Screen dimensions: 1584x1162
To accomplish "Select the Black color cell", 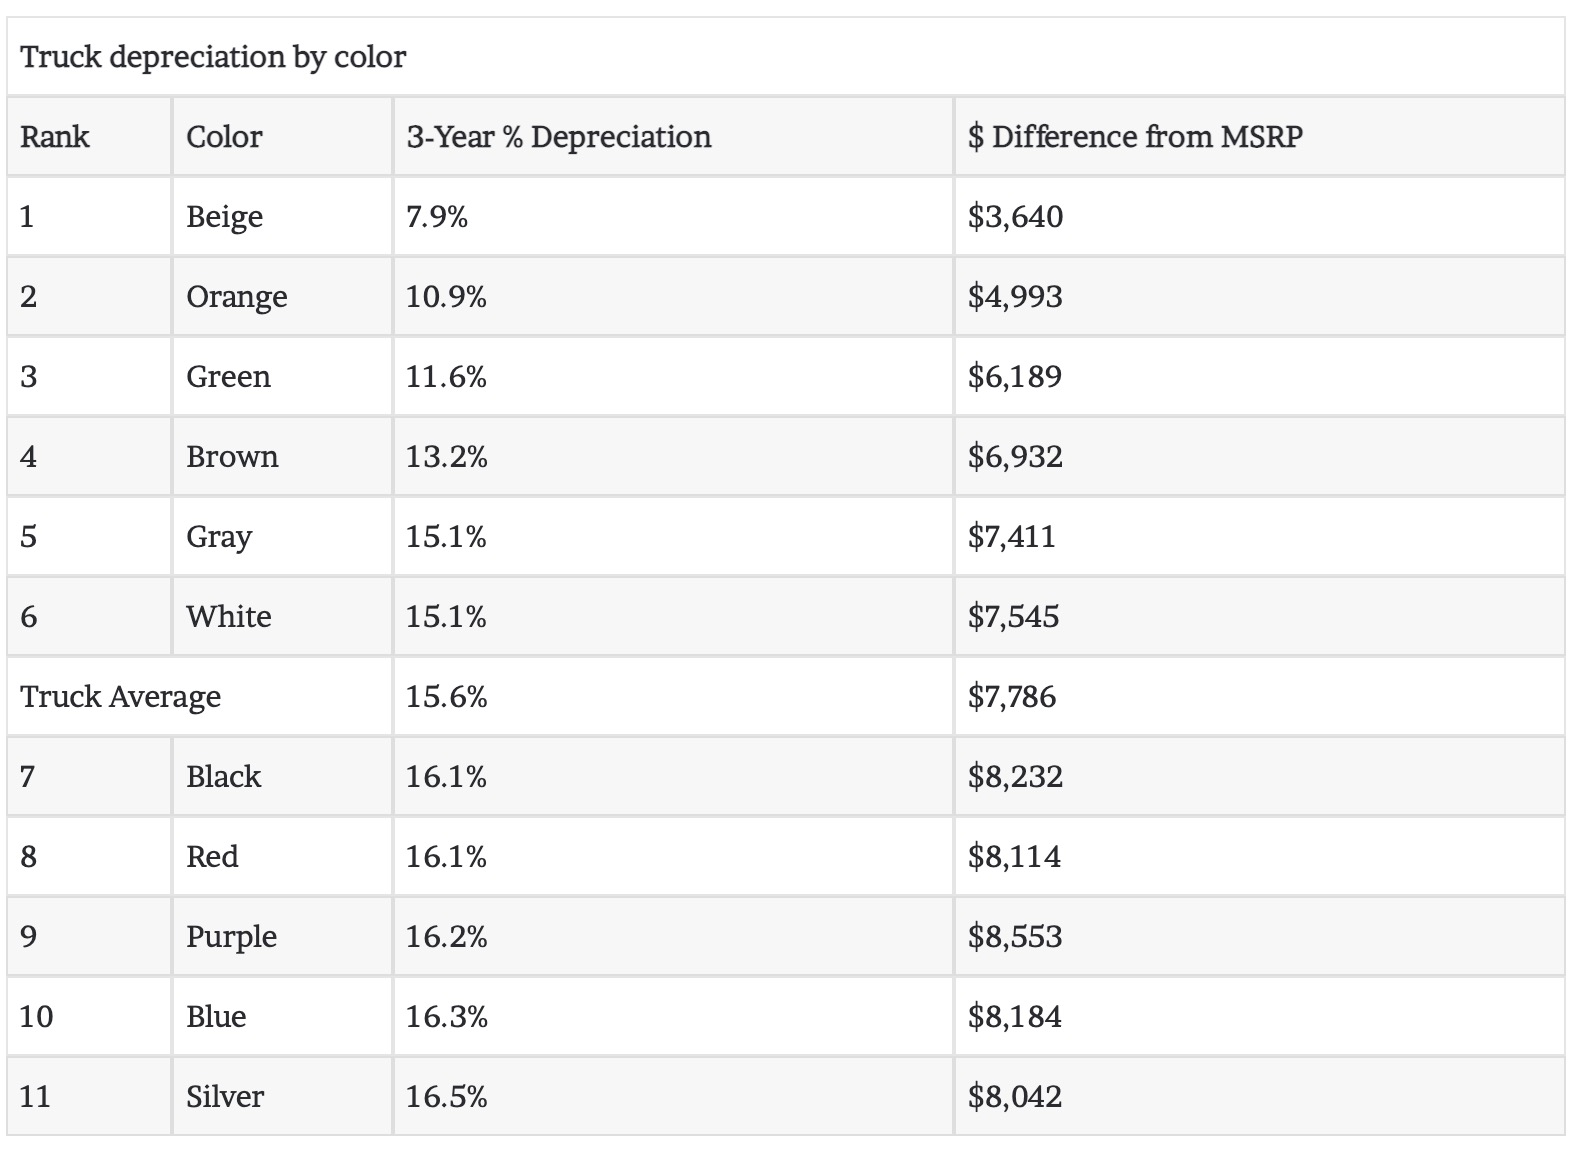I will click(223, 777).
